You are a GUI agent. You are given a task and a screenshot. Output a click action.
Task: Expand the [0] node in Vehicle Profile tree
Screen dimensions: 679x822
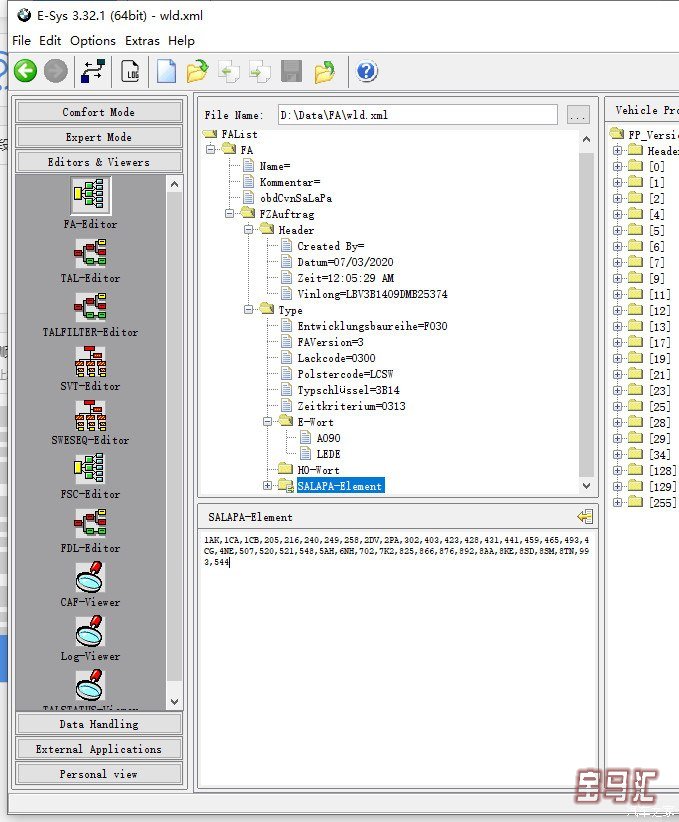(x=617, y=166)
